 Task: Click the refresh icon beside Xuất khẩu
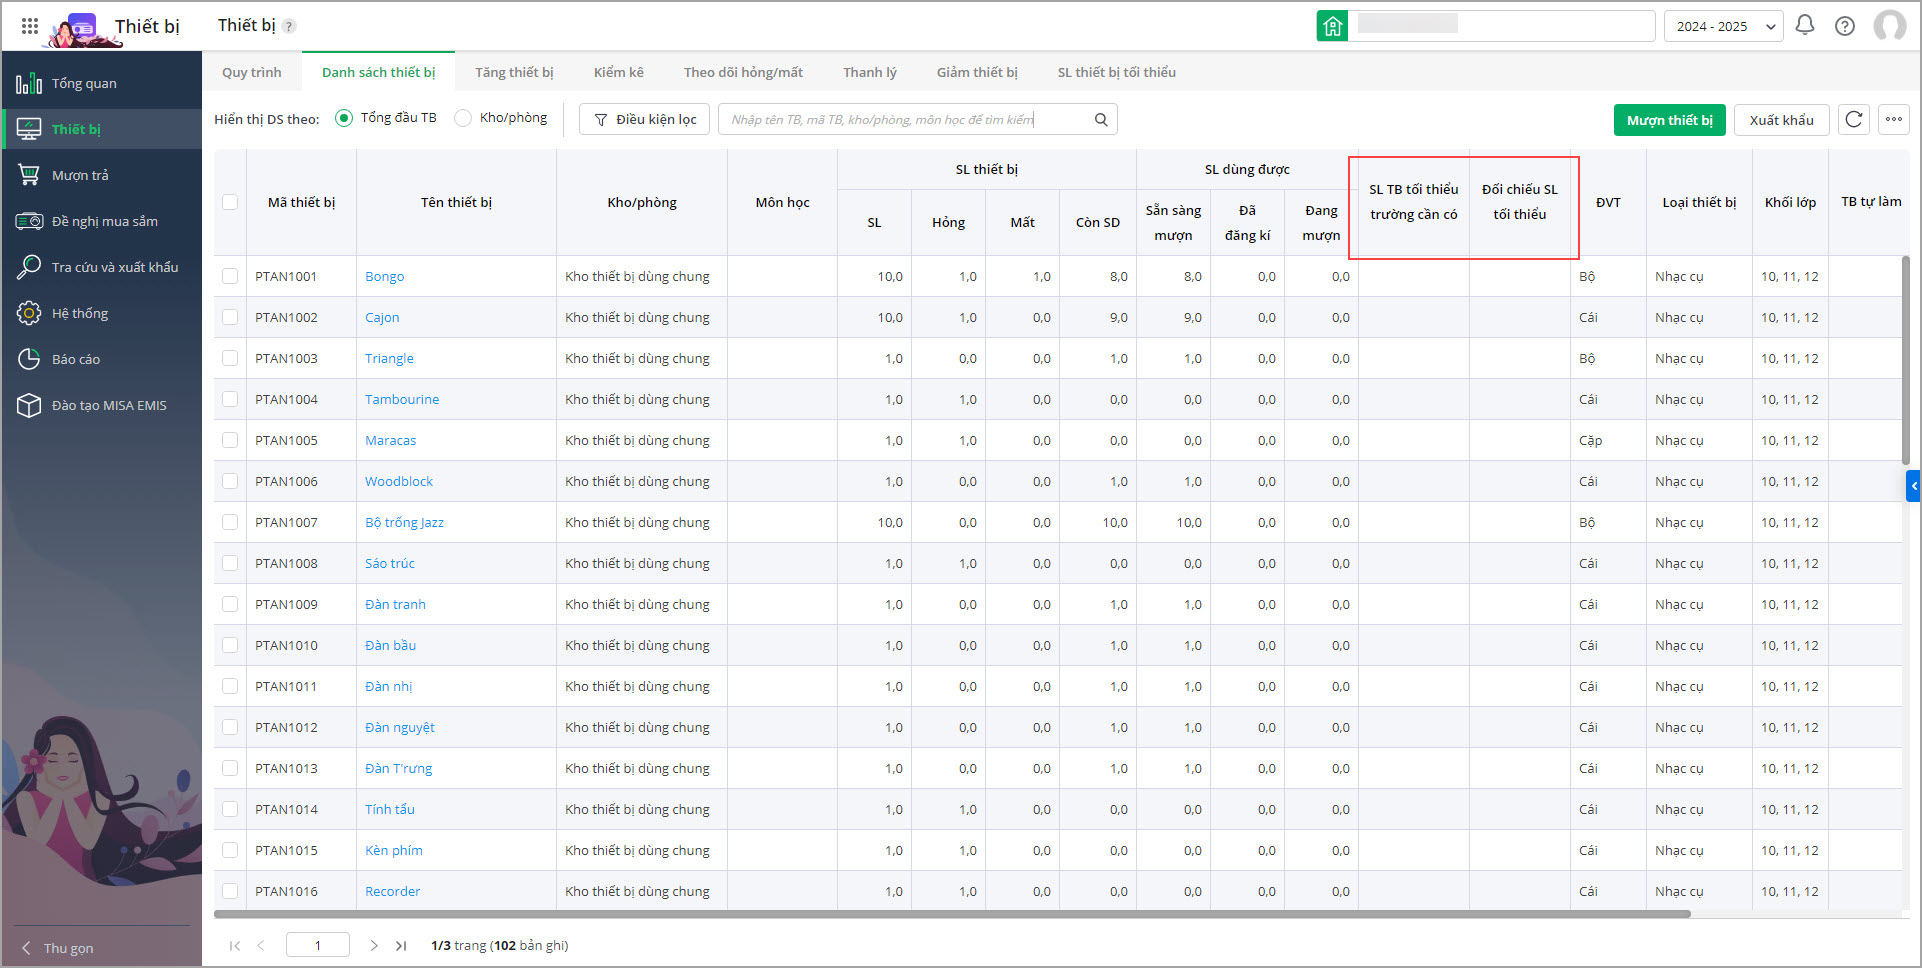(1853, 120)
